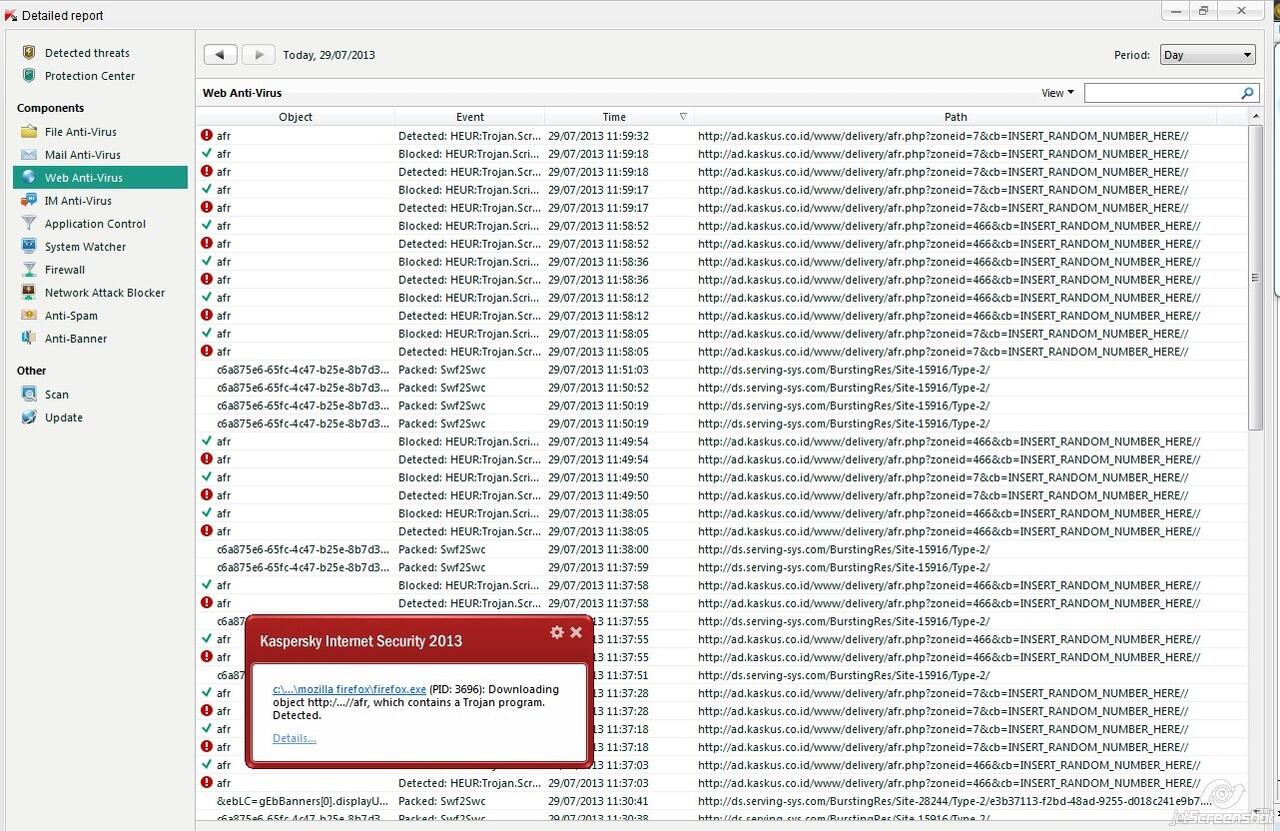The width and height of the screenshot is (1280, 831).
Task: Open Details link in popup
Action: tap(294, 738)
